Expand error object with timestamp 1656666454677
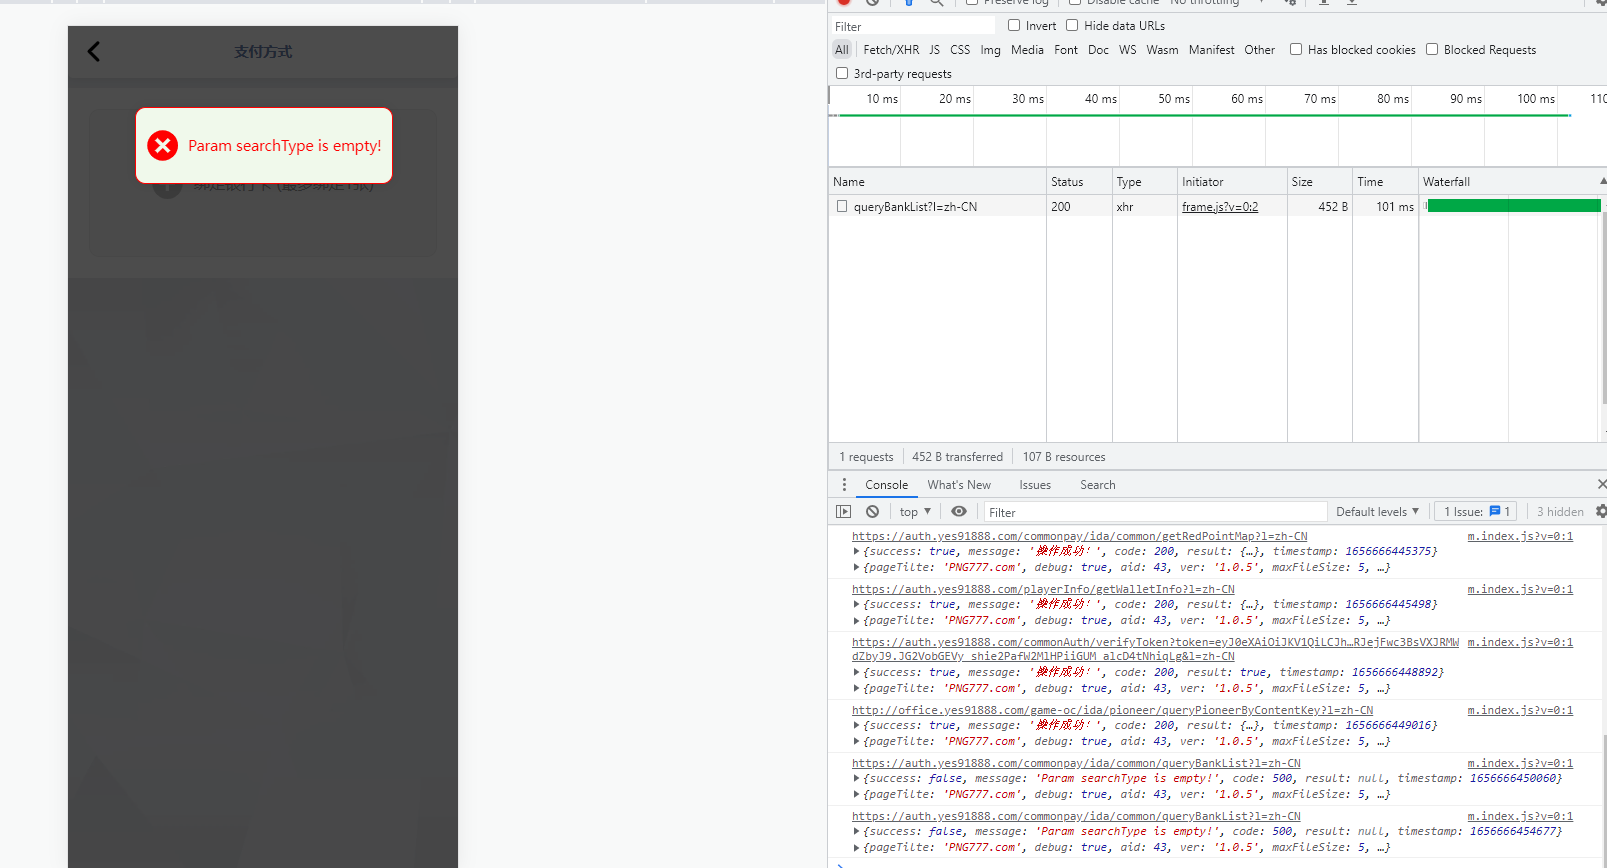Screen dimensions: 1607x868 pos(856,832)
